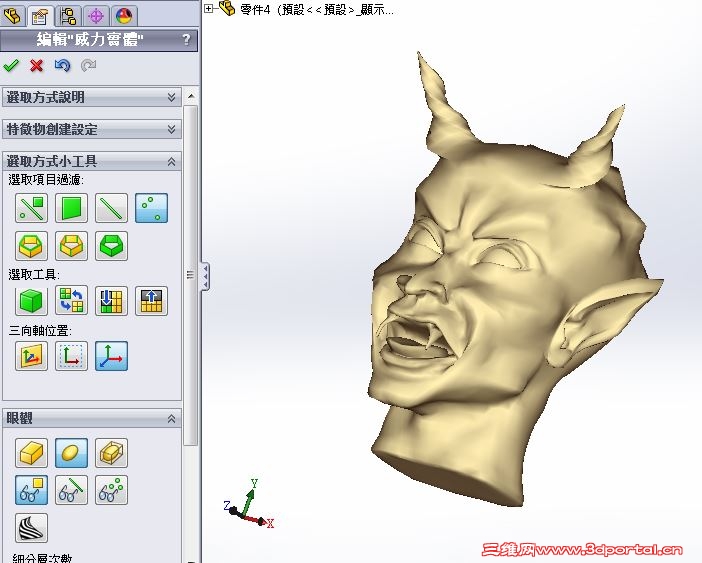Collapse the 眼觀 section
Screen dimensions: 702x563
click(x=171, y=419)
